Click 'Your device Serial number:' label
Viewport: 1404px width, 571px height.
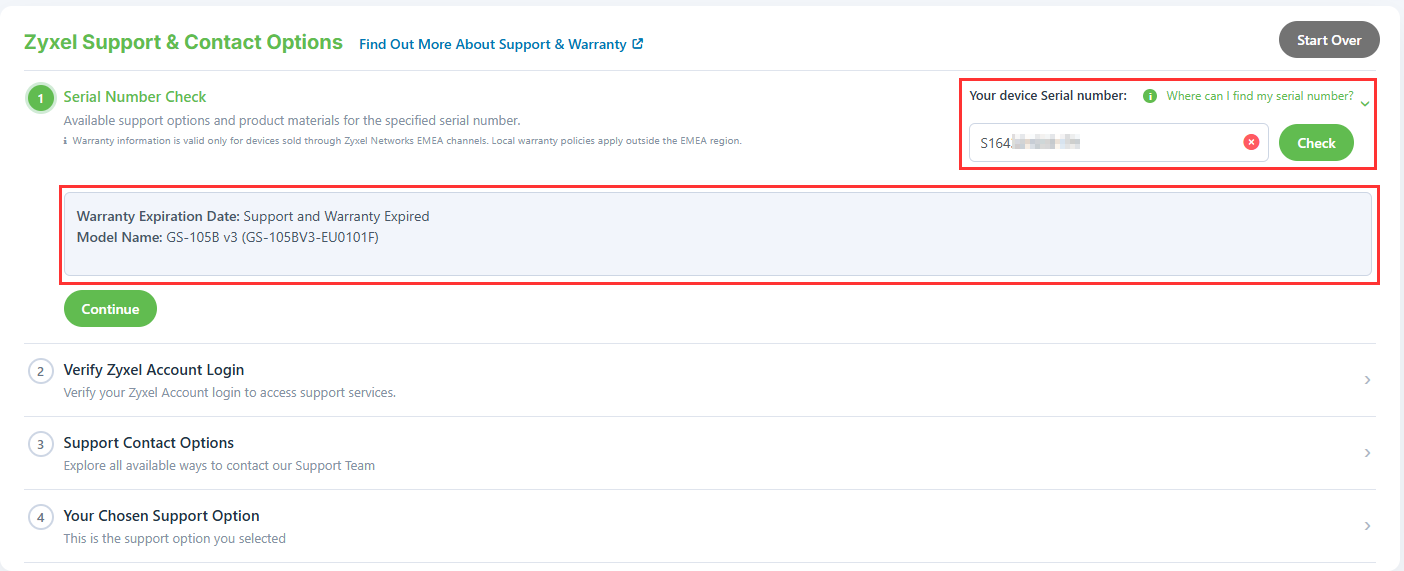point(1048,96)
